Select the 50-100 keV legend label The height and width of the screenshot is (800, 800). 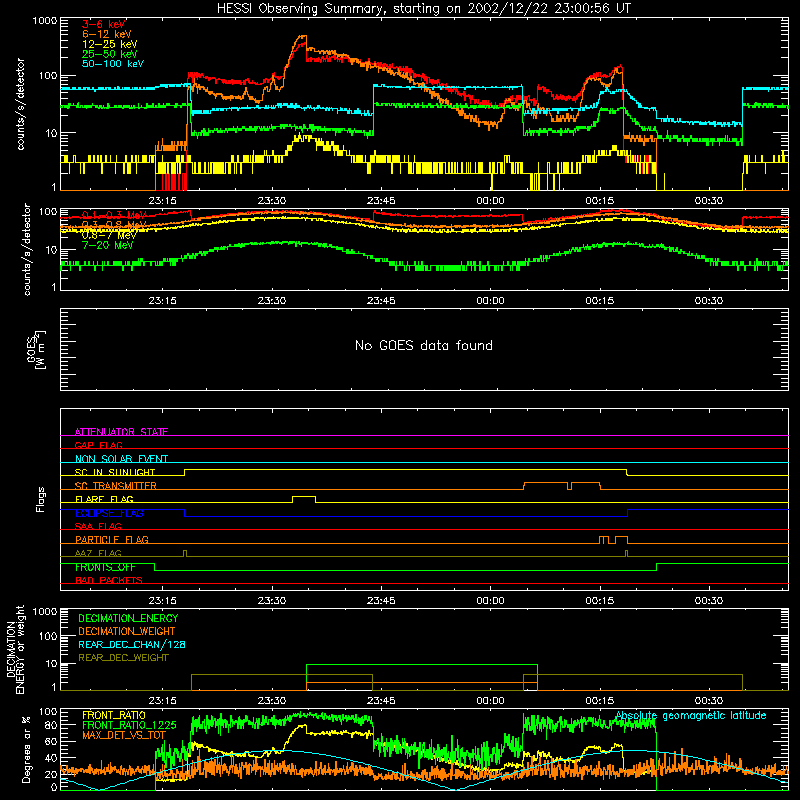[113, 64]
